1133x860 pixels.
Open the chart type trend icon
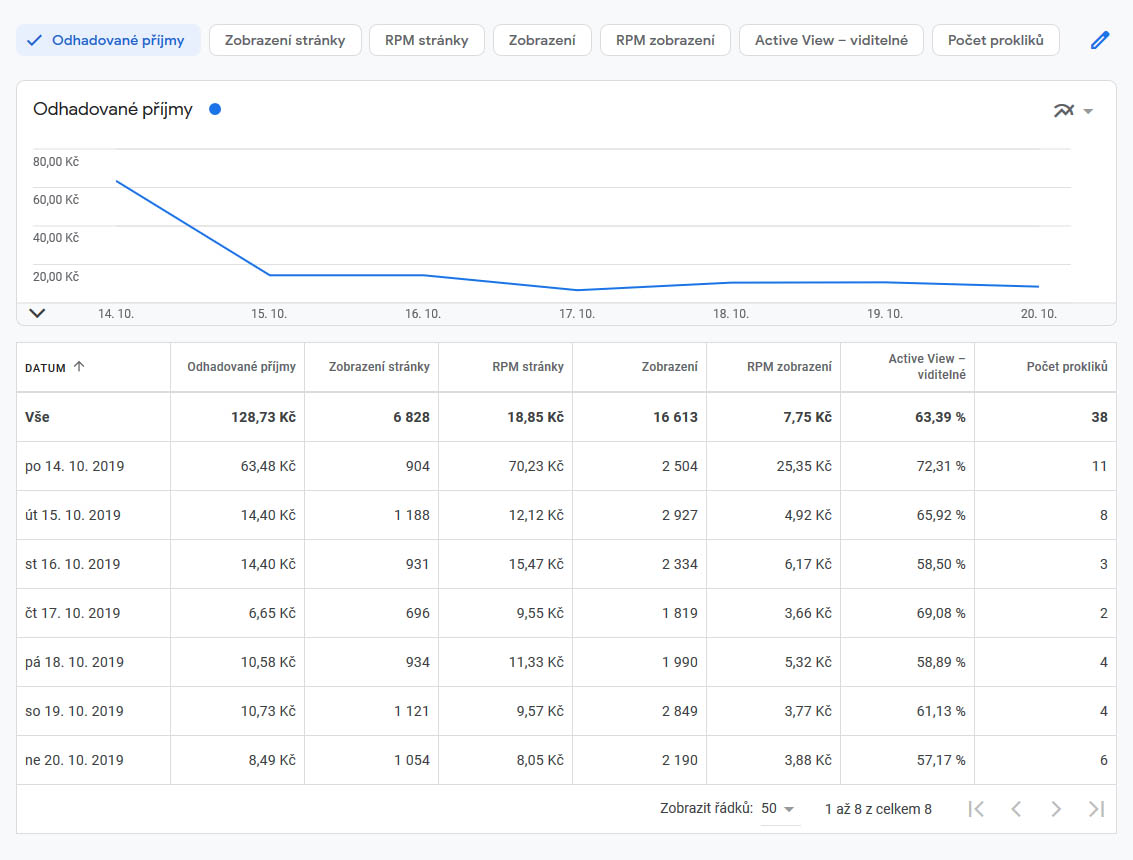[x=1063, y=110]
